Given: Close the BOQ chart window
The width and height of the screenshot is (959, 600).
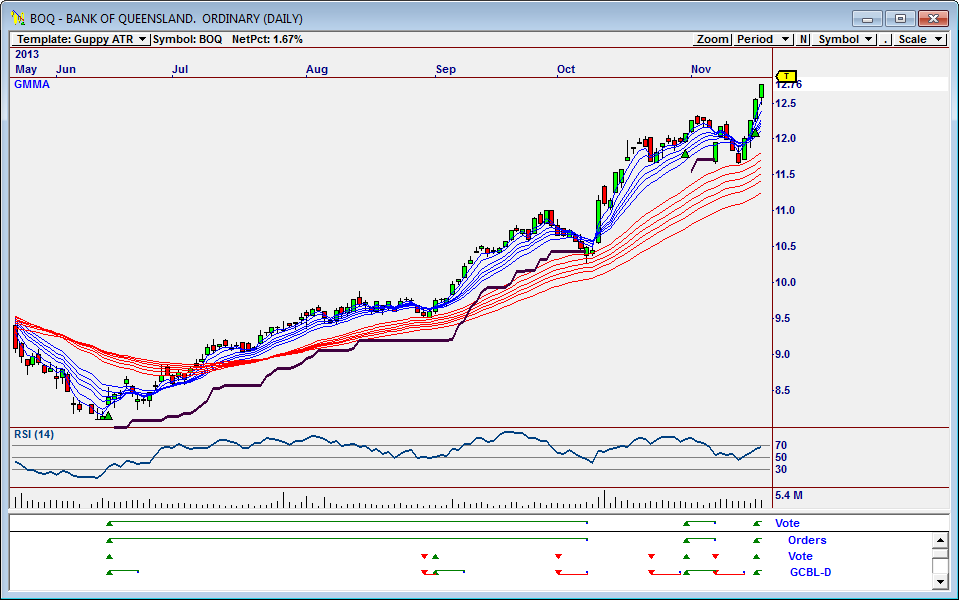Looking at the screenshot, I should pyautogui.click(x=933, y=19).
